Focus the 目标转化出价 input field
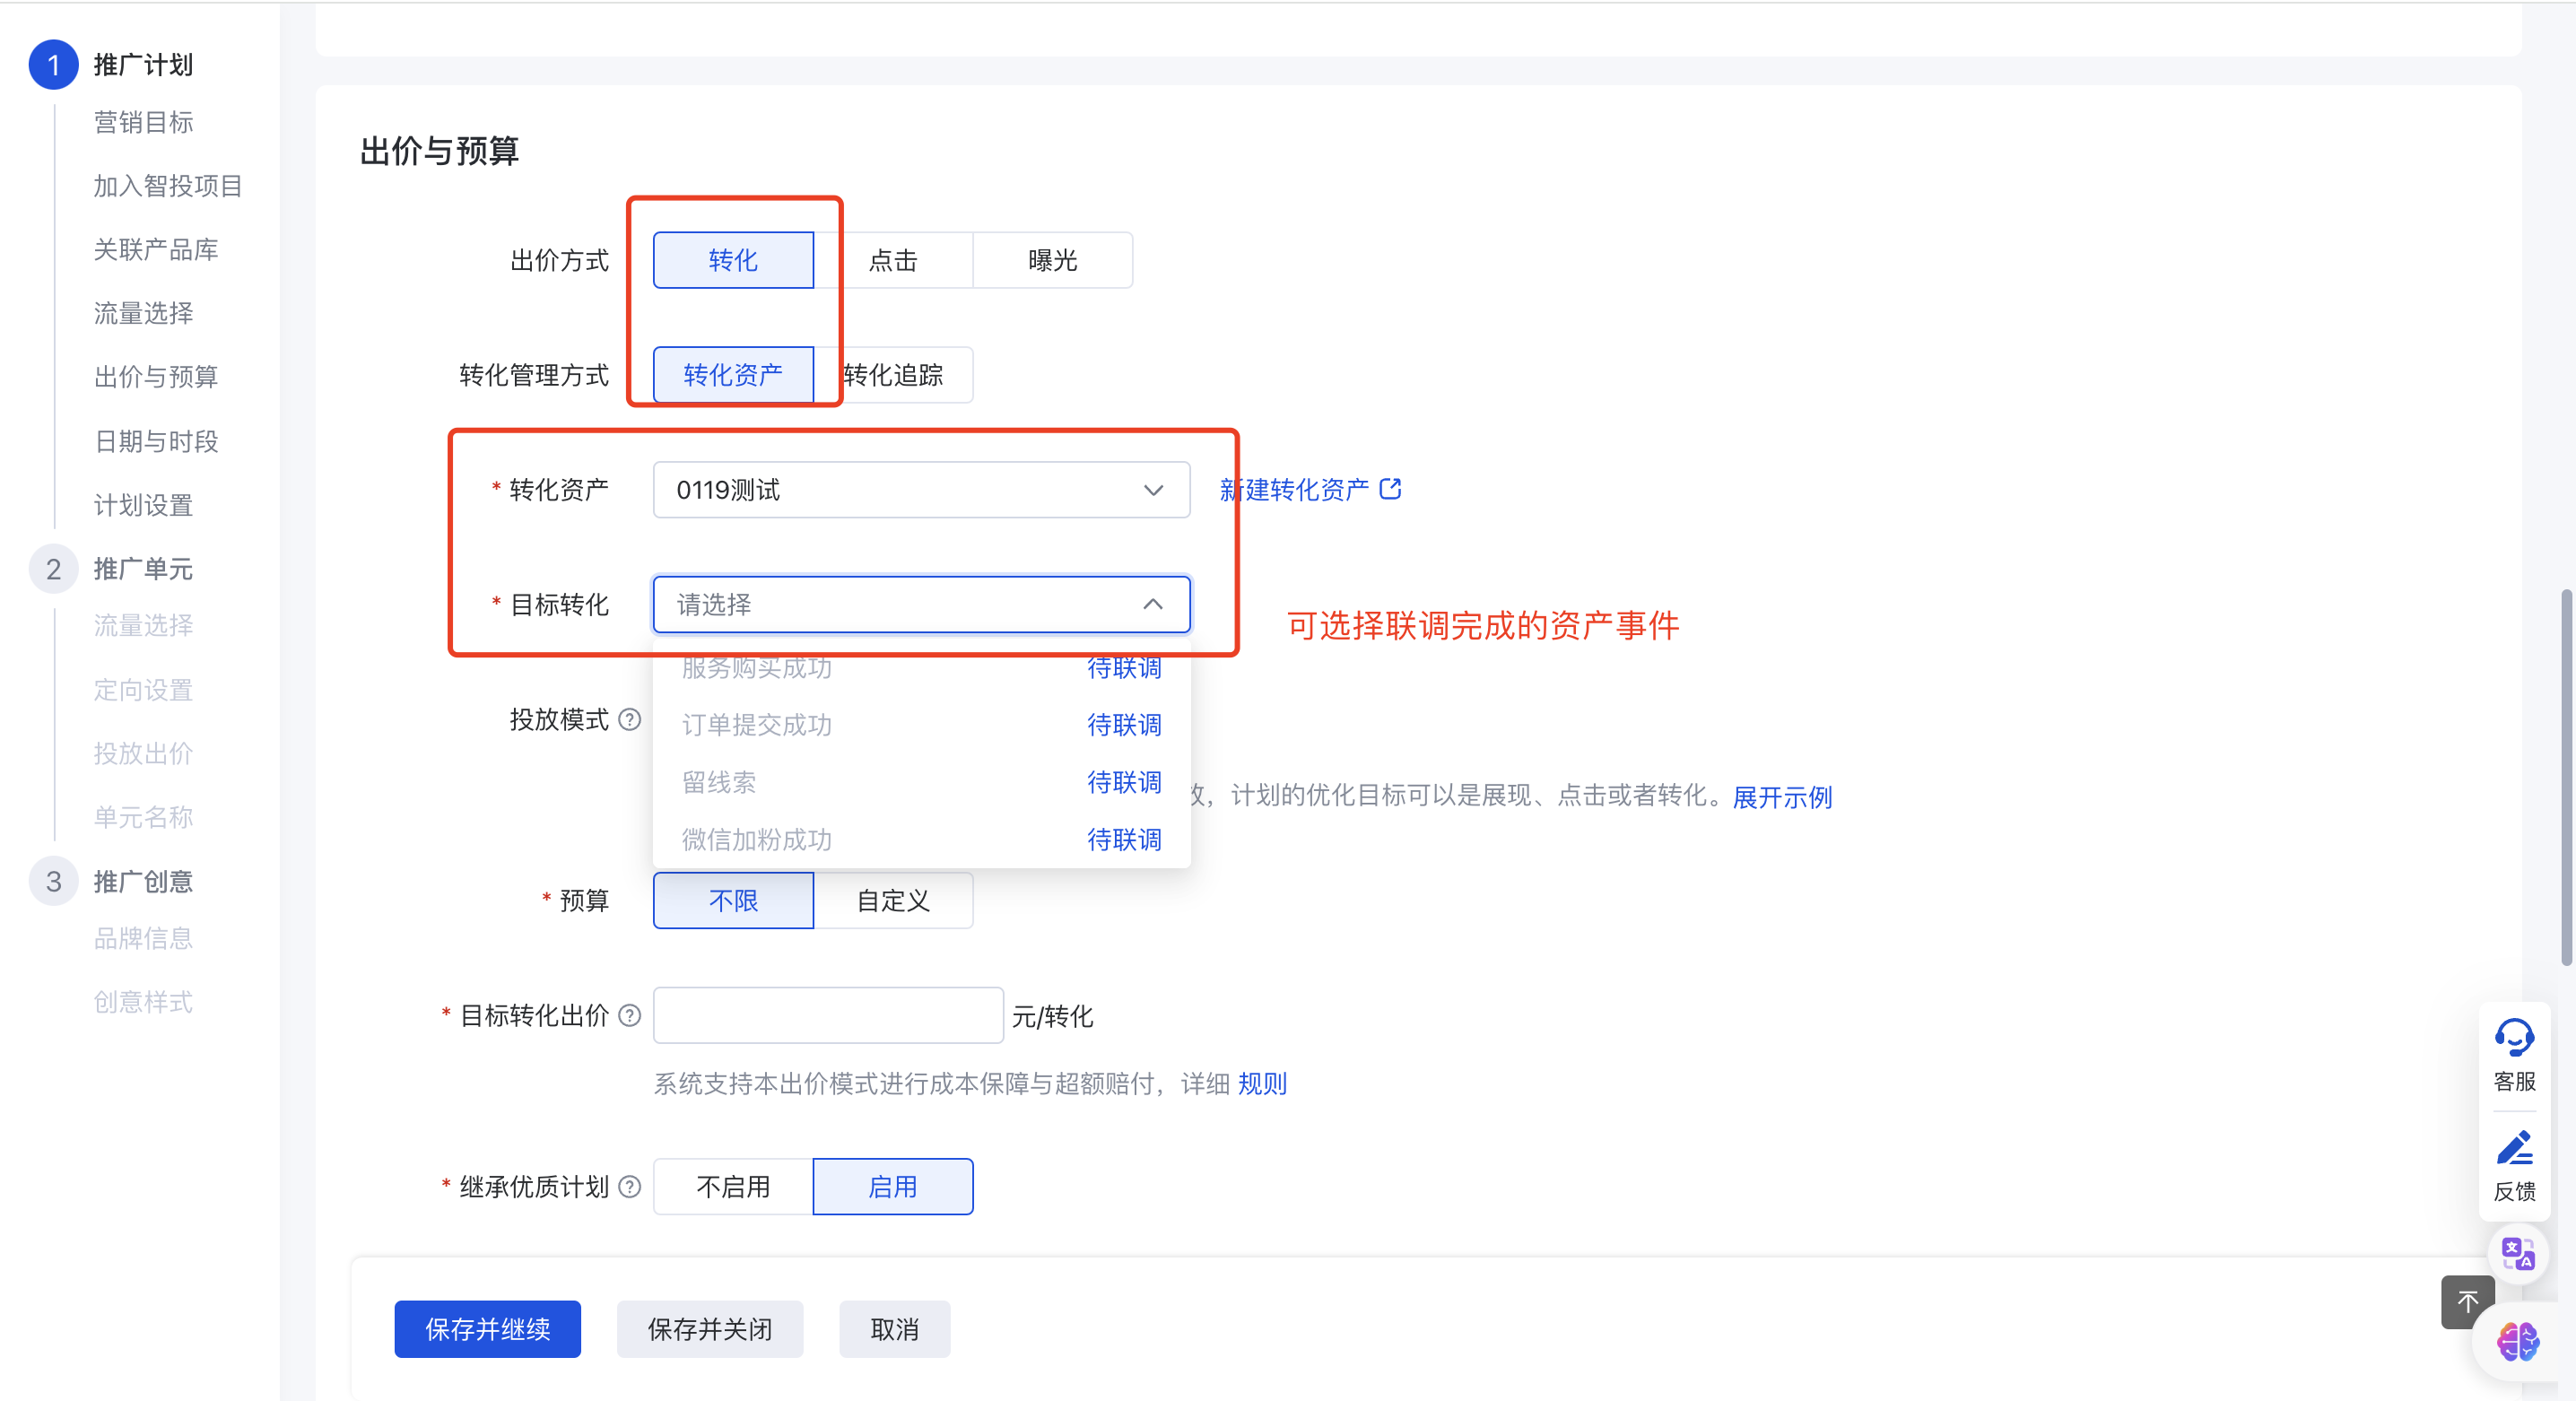The width and height of the screenshot is (2576, 1401). [828, 1015]
